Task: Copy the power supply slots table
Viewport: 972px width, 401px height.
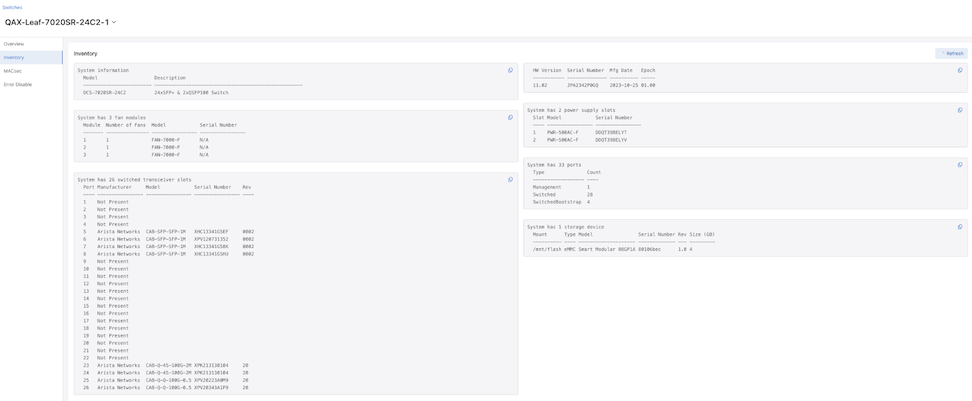Action: 960,111
